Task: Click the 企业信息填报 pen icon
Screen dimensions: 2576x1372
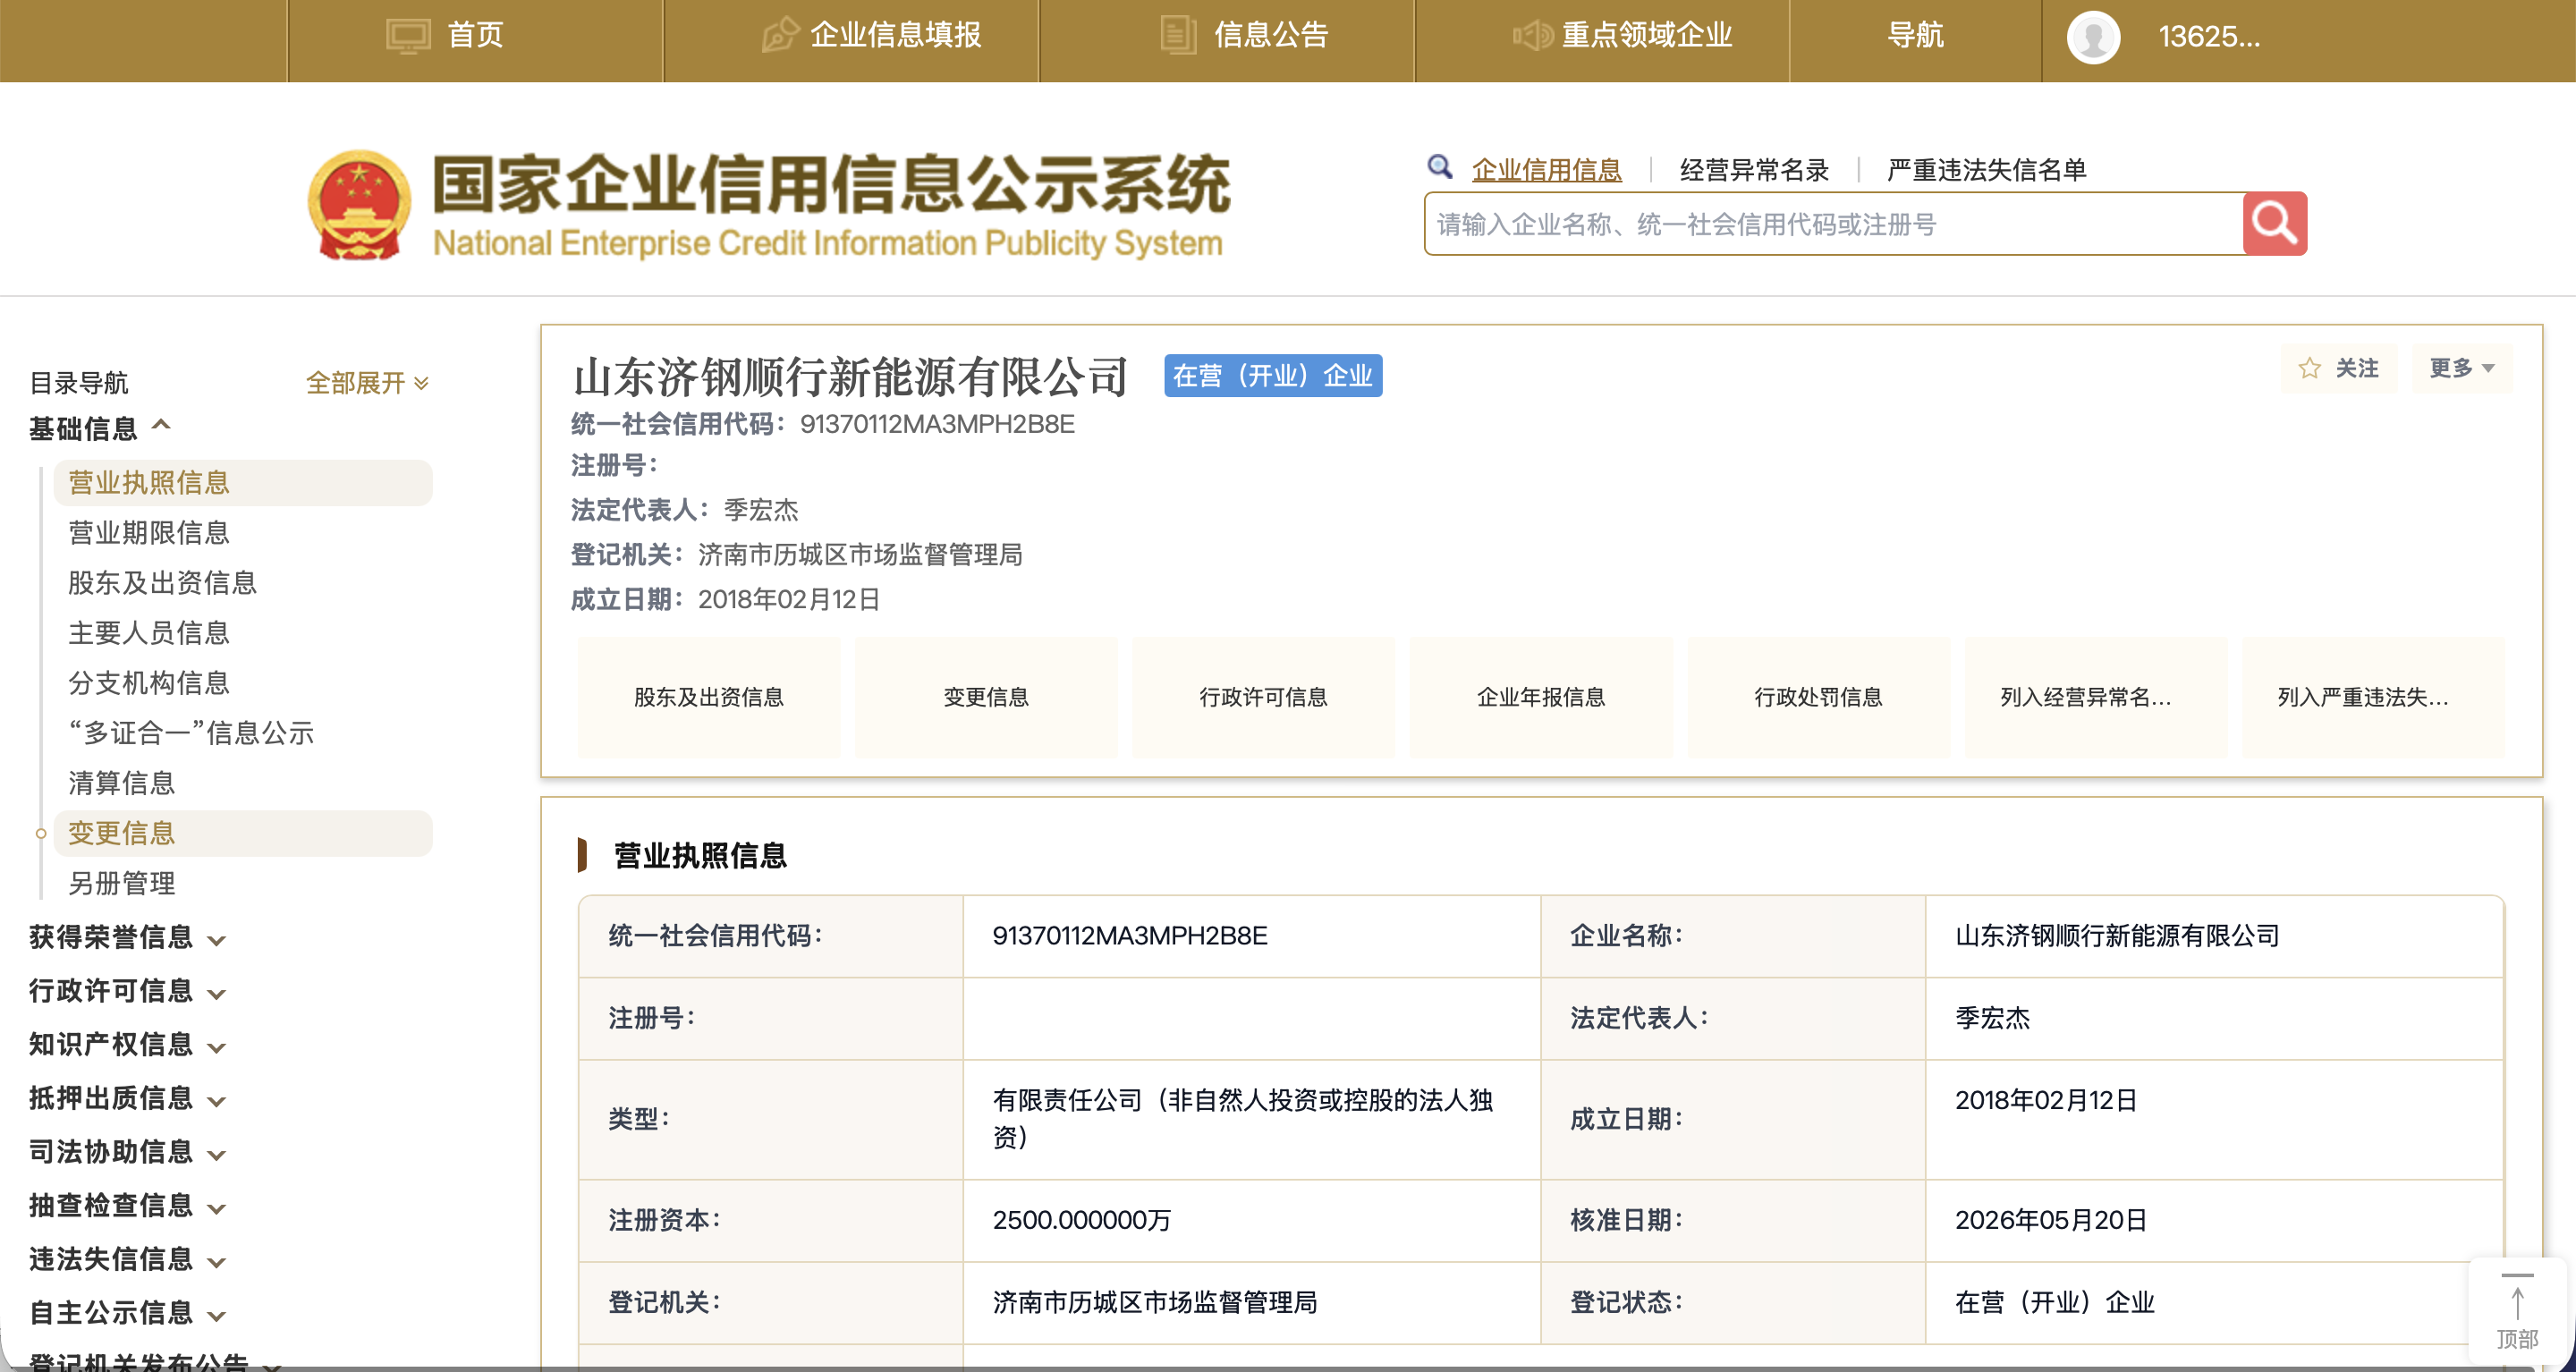Action: point(780,35)
